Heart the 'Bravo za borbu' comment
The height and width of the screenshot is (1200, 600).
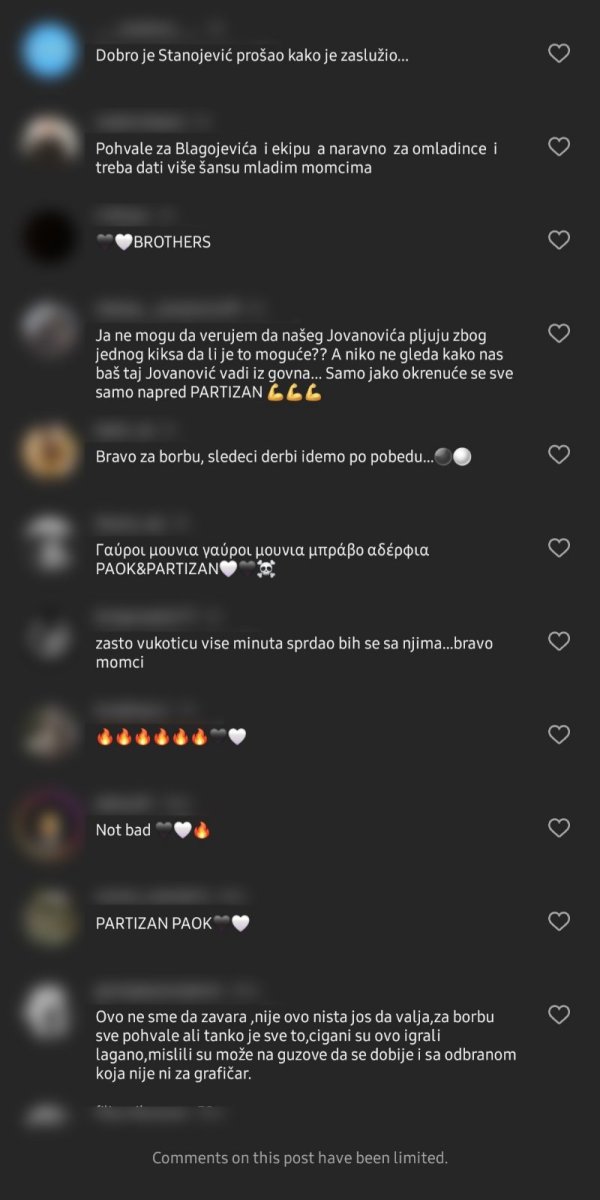coord(559,454)
